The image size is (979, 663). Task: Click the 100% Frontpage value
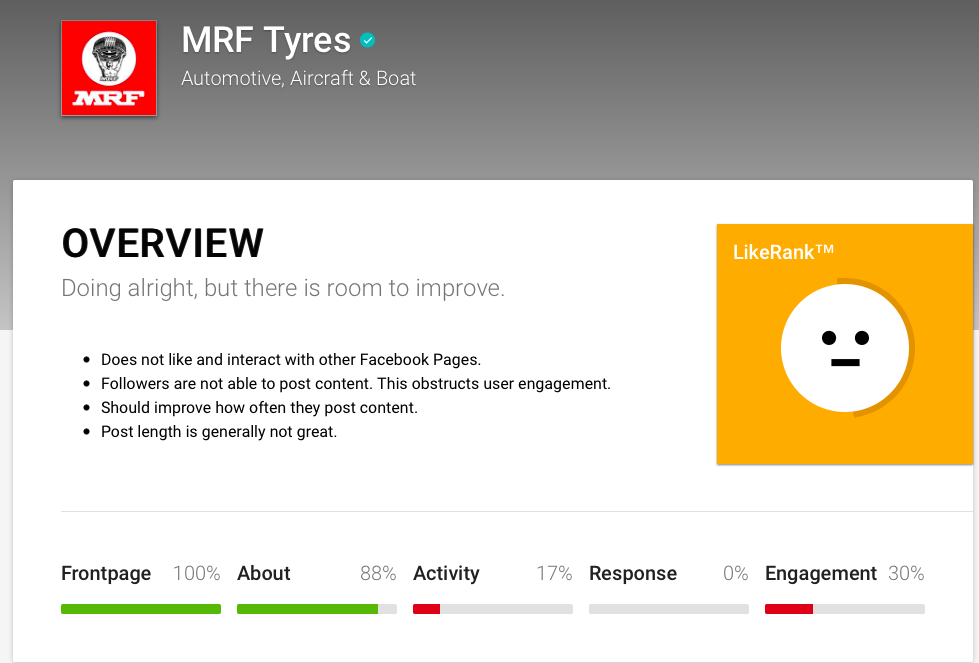197,573
